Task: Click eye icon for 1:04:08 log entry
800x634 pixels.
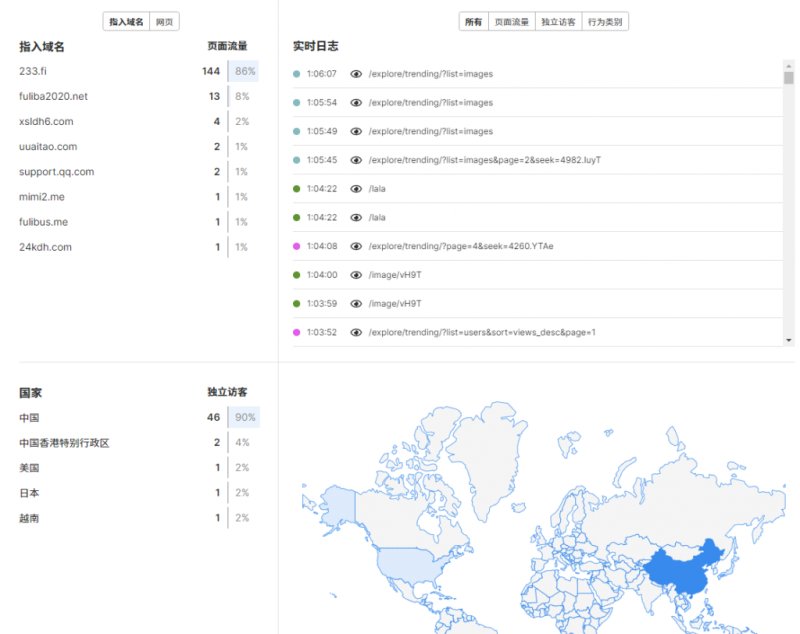Action: [x=356, y=246]
